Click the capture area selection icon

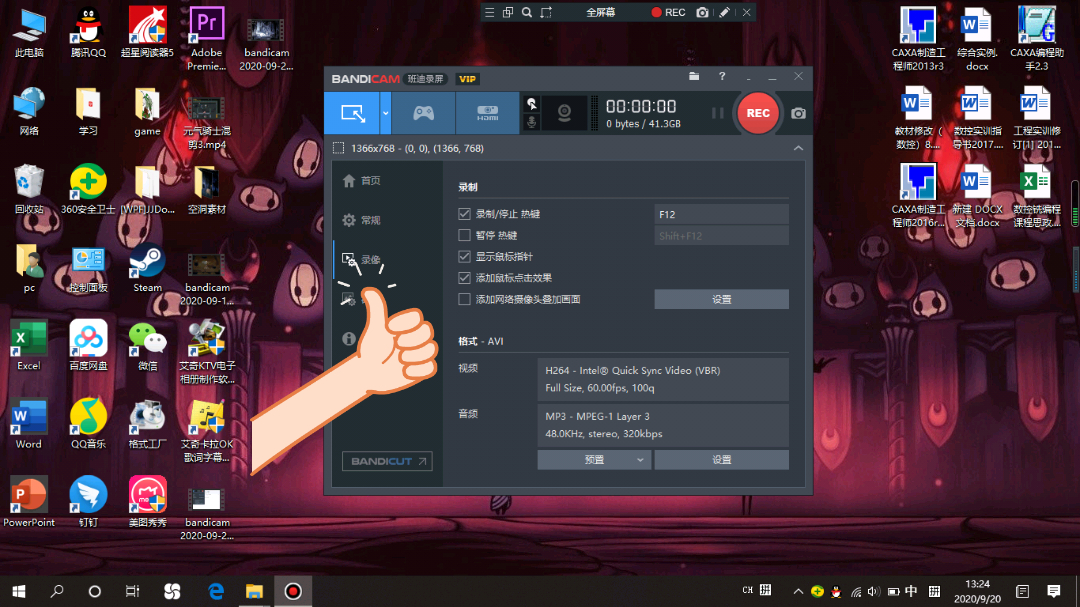pyautogui.click(x=338, y=148)
